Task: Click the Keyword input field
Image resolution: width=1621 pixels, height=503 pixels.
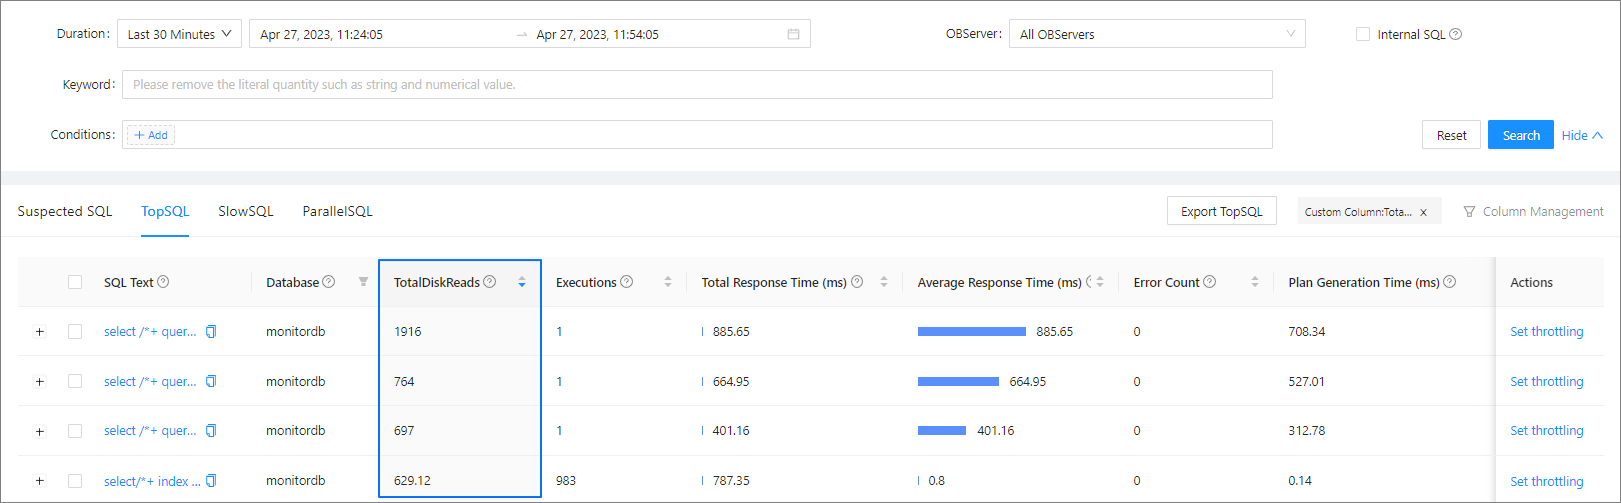Action: (x=696, y=85)
